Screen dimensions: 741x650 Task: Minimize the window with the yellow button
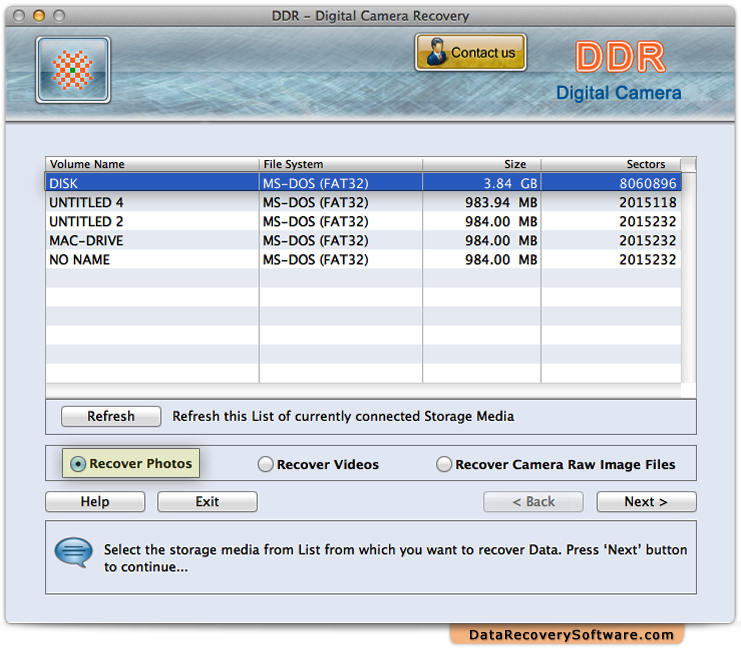tap(39, 16)
